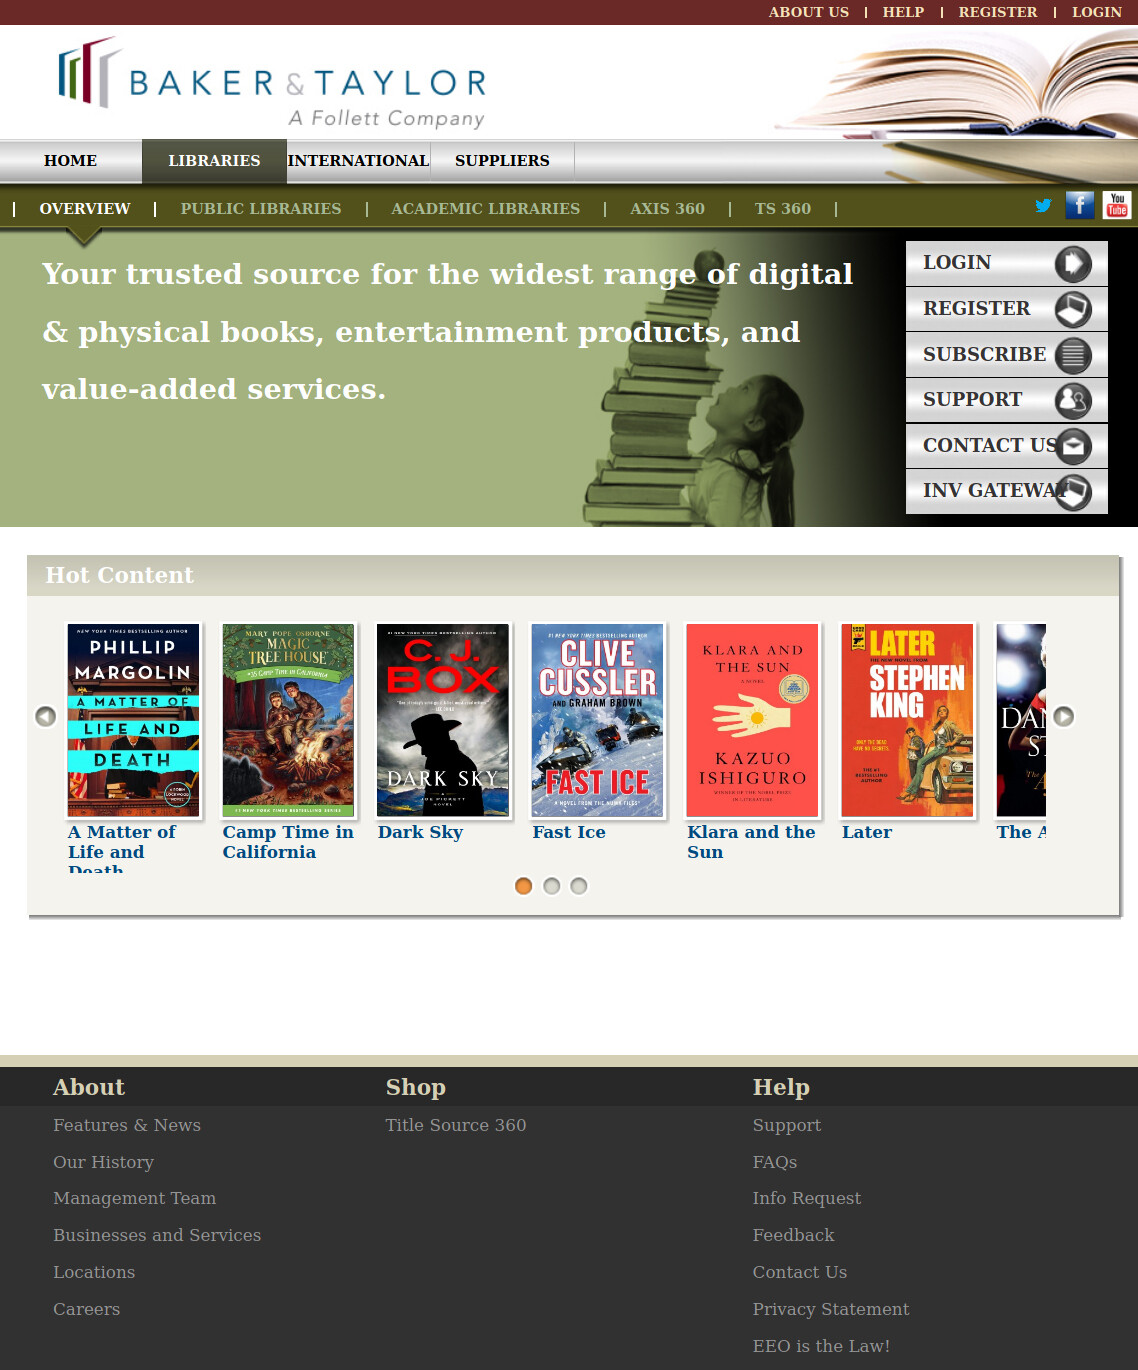This screenshot has width=1138, height=1370.
Task: Open Feedback footer link
Action: click(793, 1235)
